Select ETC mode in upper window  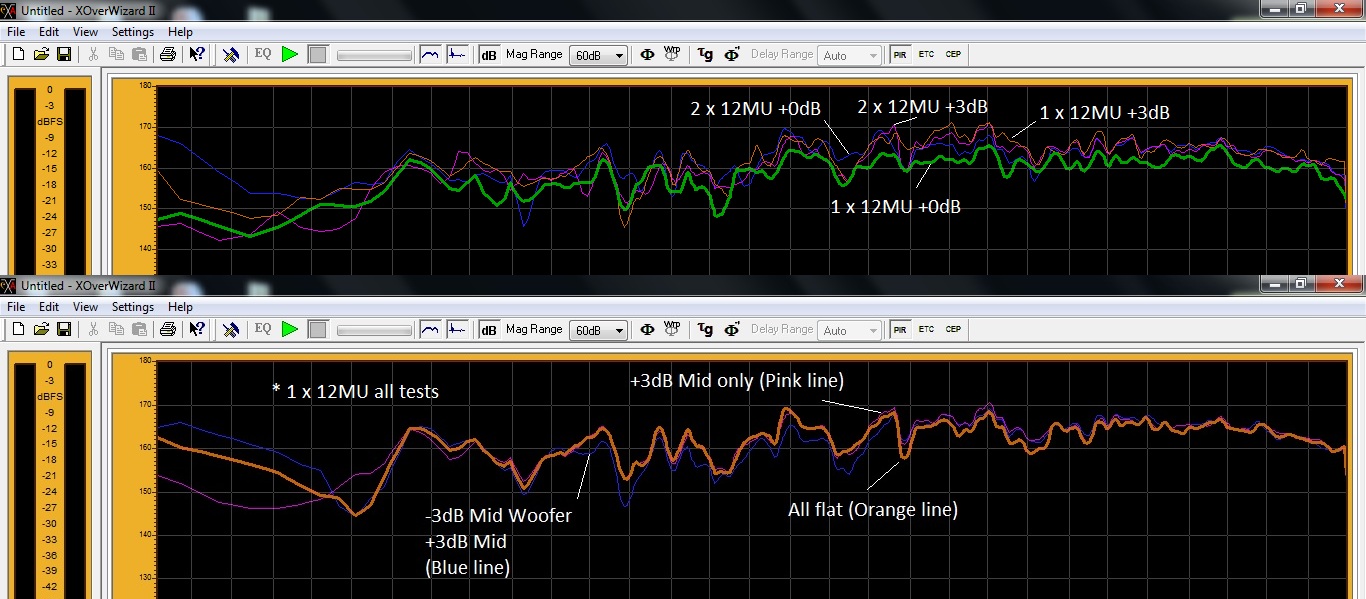coord(927,54)
